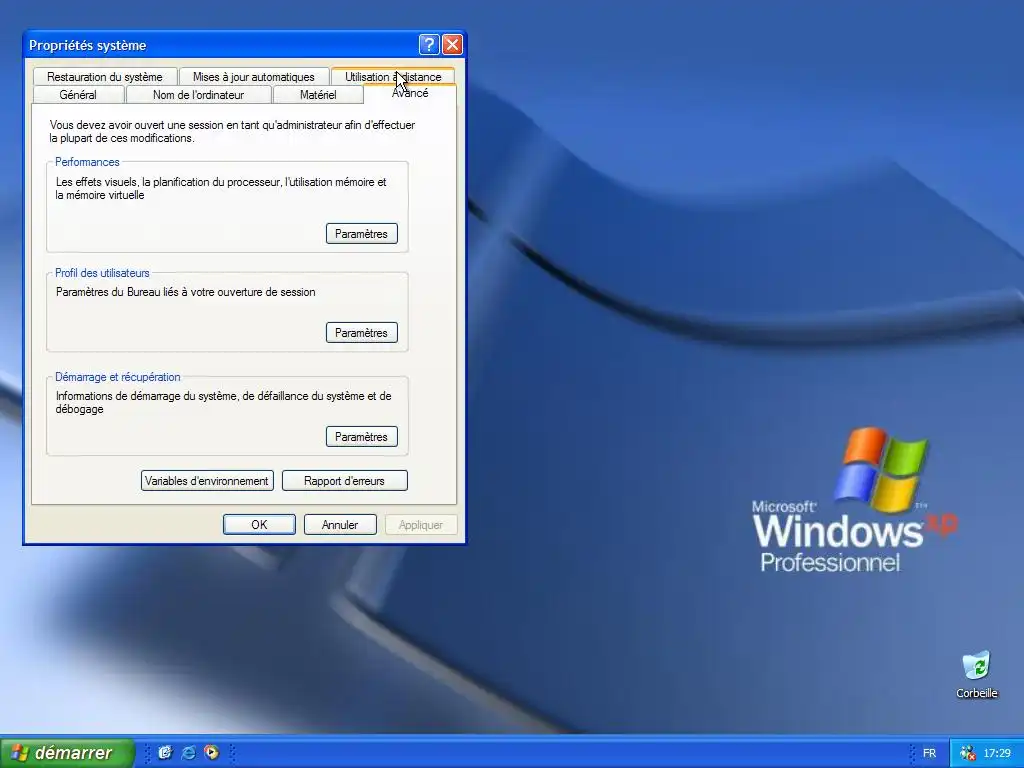The image size is (1024, 768).
Task: Click the Rapport d'erreurs button
Action: point(344,481)
